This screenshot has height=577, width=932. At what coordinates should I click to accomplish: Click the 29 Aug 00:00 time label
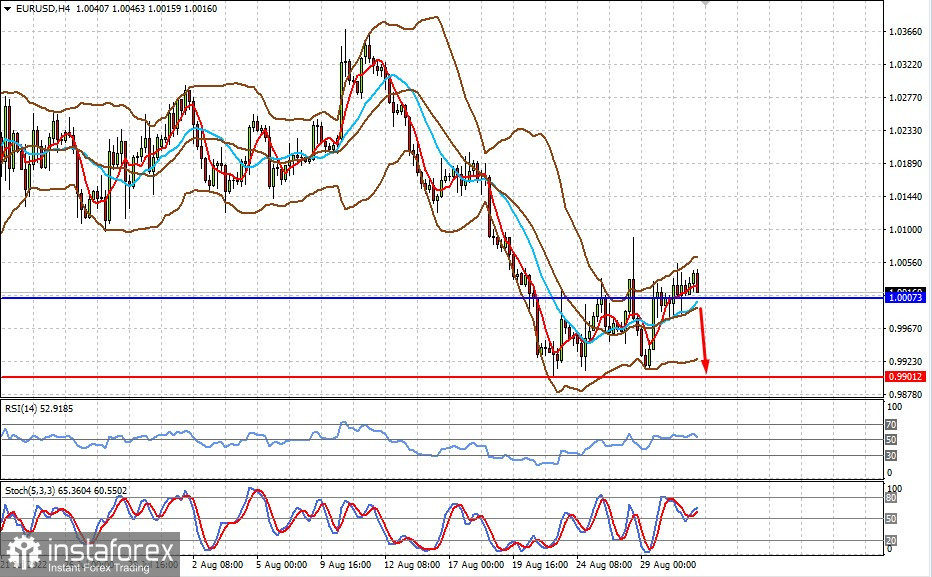point(669,565)
